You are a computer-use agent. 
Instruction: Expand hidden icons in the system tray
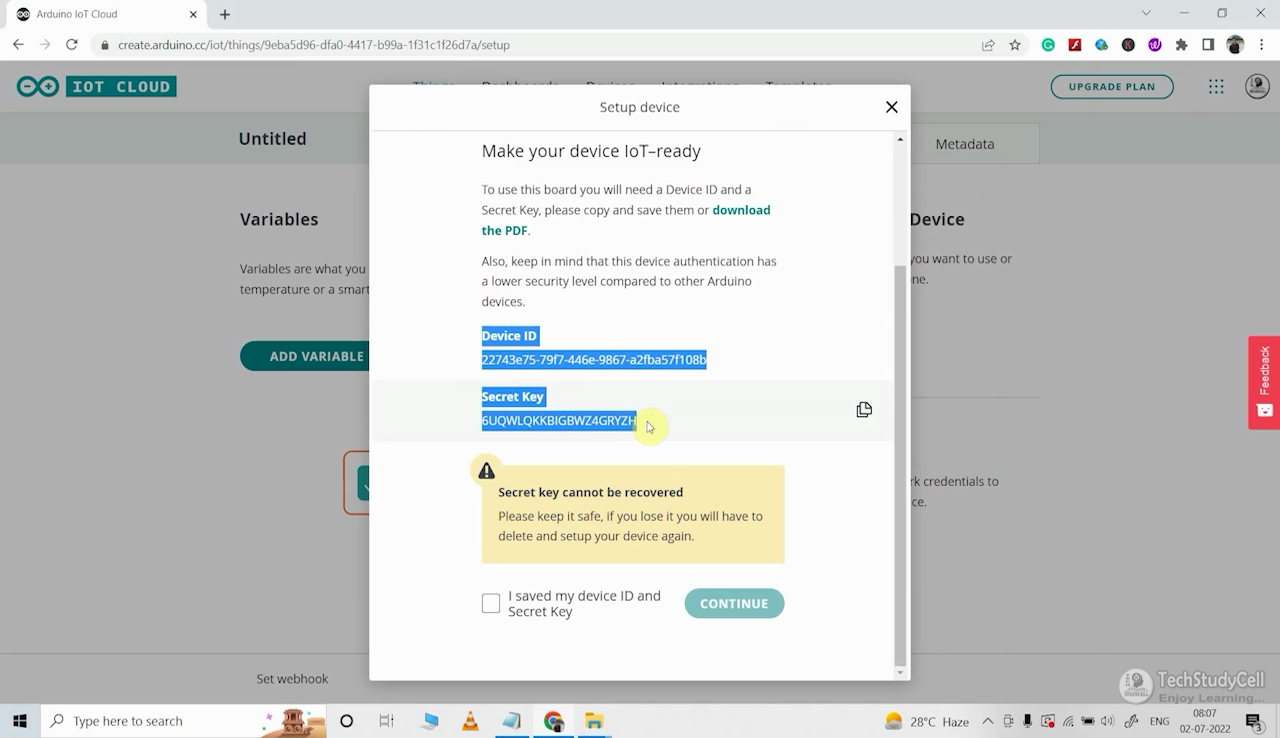[987, 720]
